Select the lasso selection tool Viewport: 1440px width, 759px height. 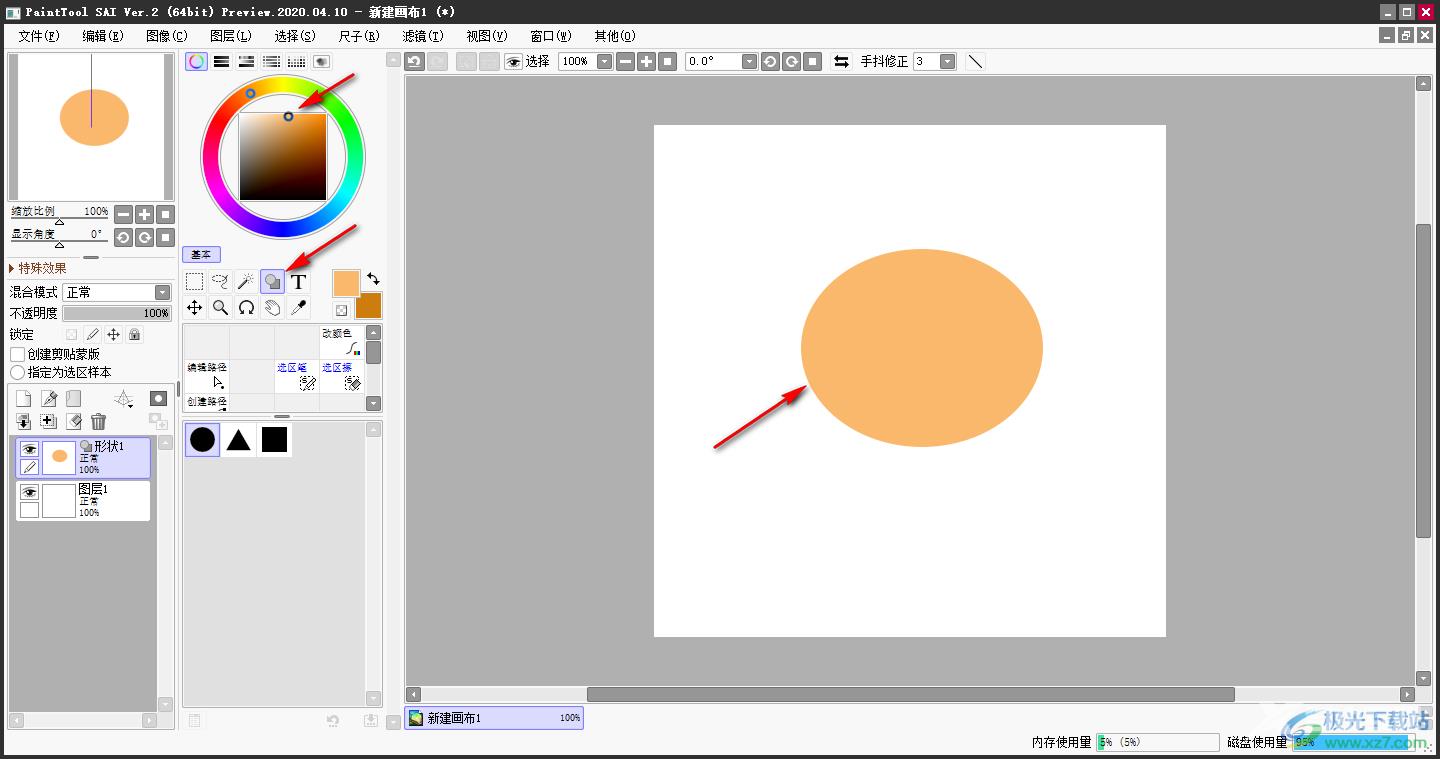(x=221, y=282)
